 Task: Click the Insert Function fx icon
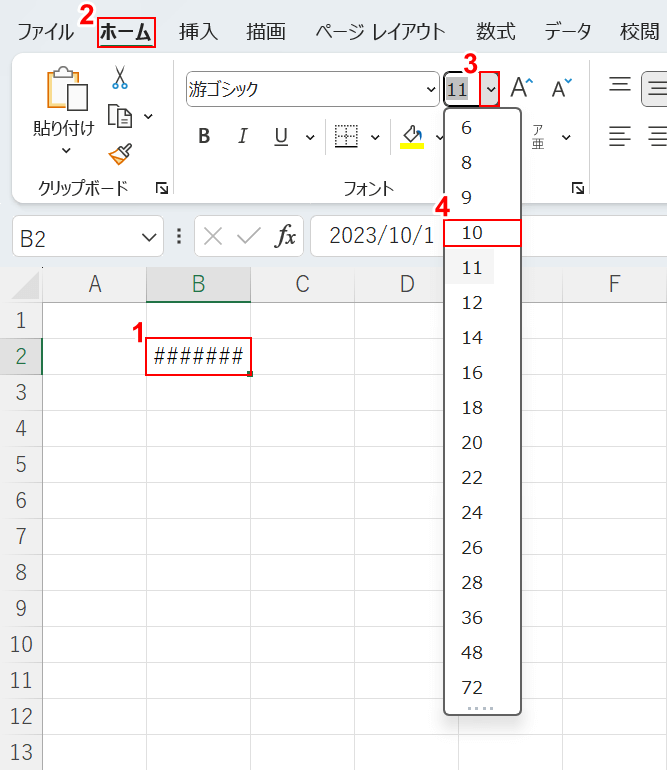coord(286,236)
